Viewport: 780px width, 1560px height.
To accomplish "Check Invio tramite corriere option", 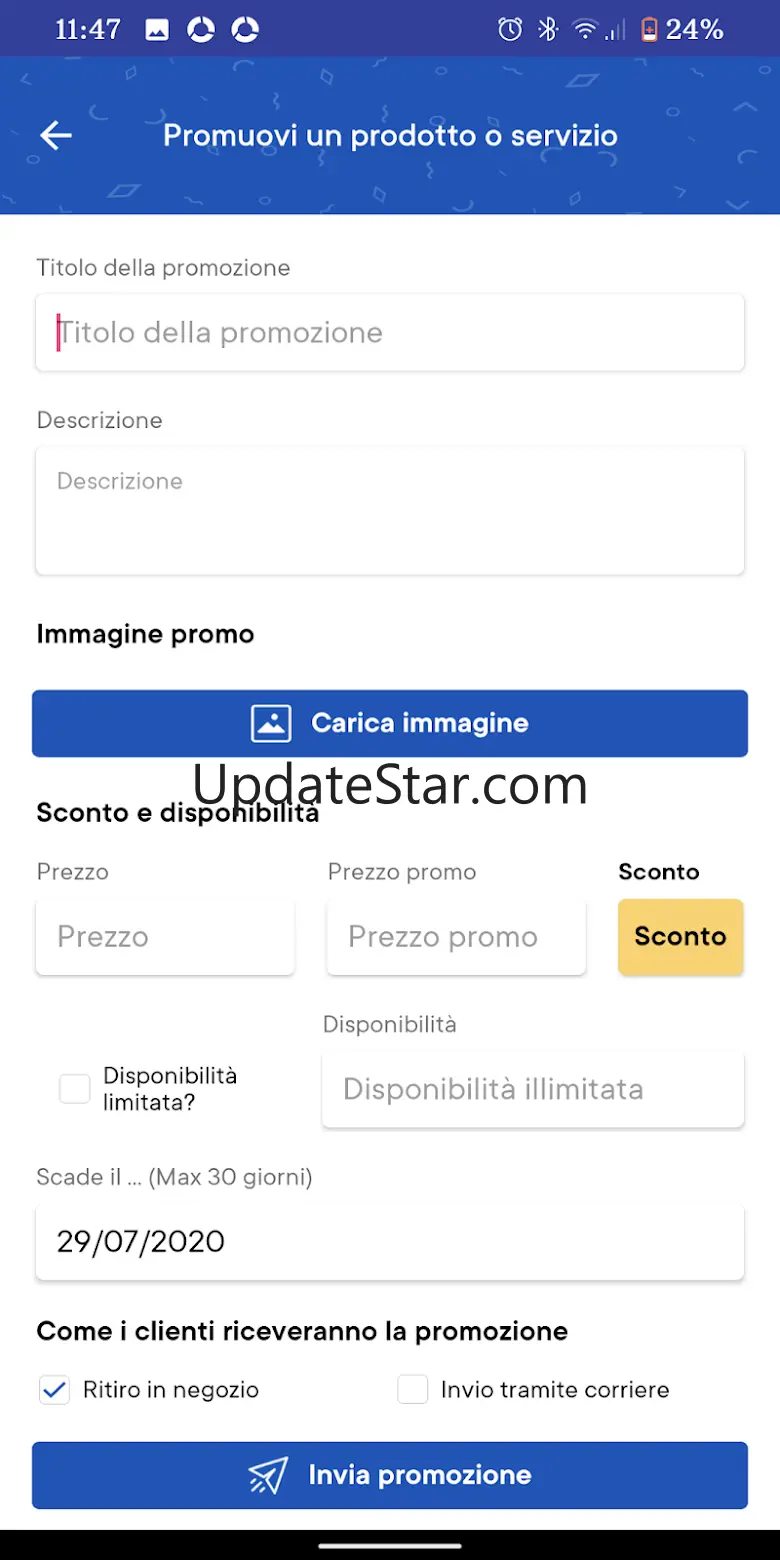I will pos(413,1390).
